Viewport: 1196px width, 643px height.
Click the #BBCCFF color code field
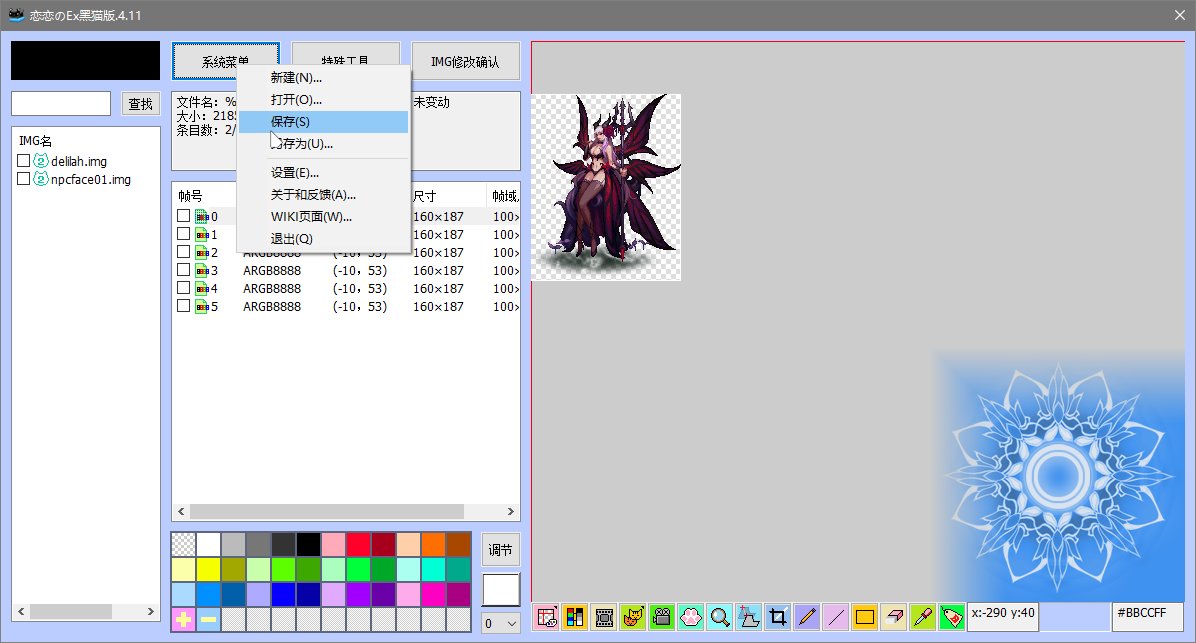tap(1147, 617)
